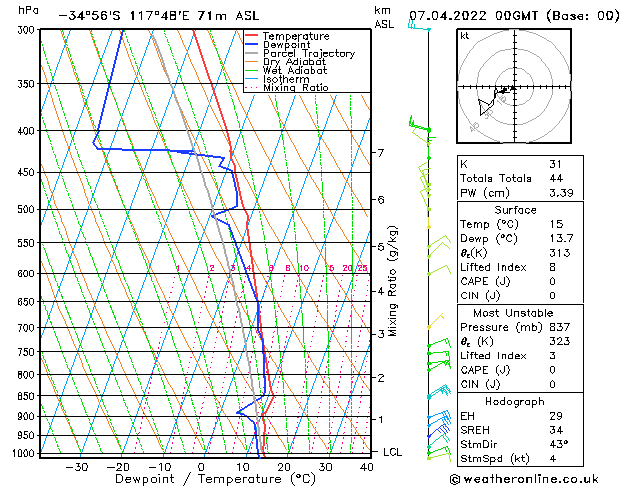Select the pink-dotted 'Mixing Ratio' legend label

[x=296, y=87]
